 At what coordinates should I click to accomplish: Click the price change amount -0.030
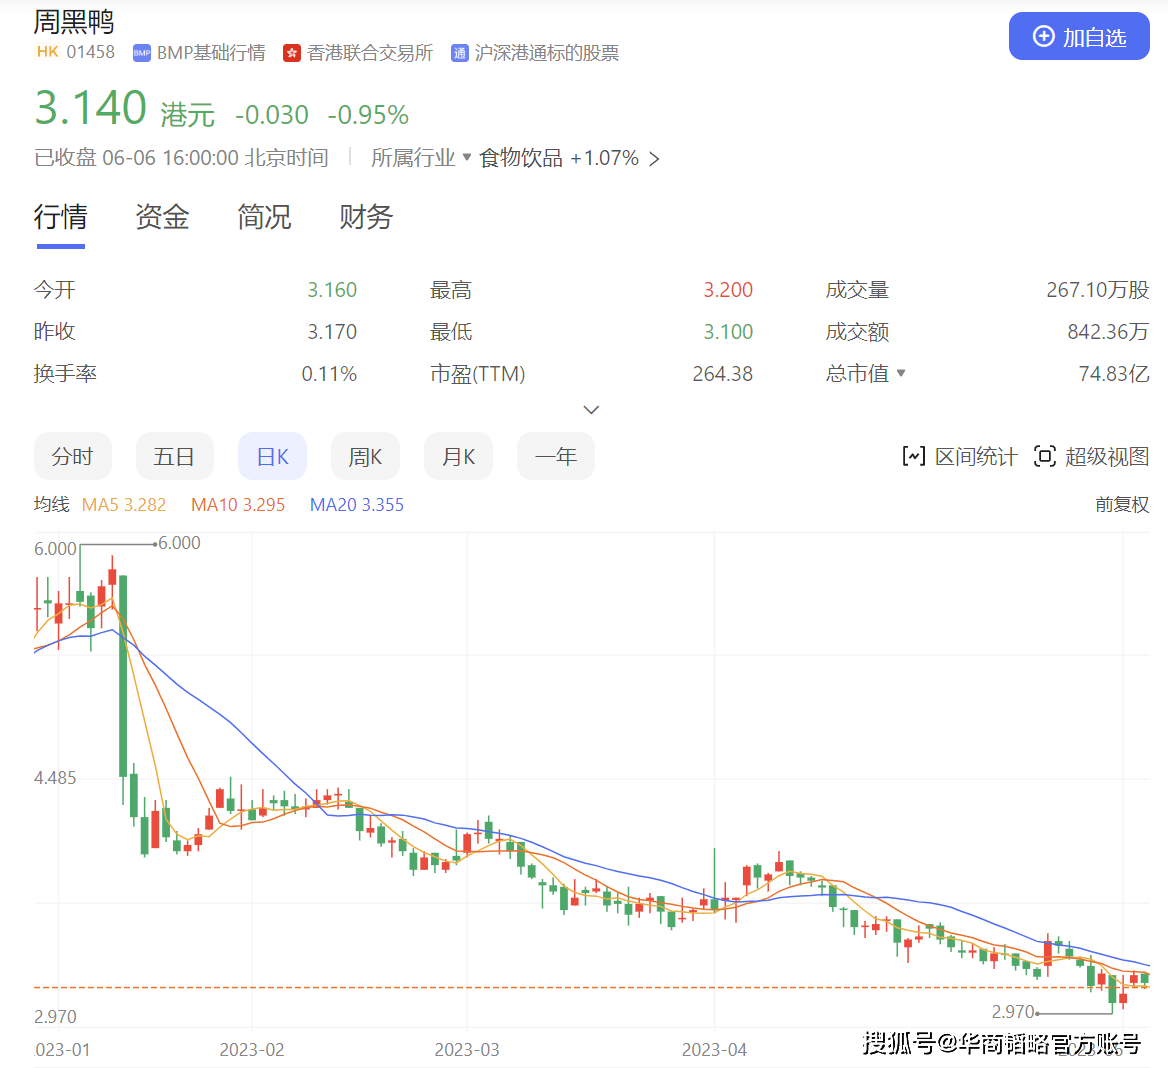click(271, 115)
